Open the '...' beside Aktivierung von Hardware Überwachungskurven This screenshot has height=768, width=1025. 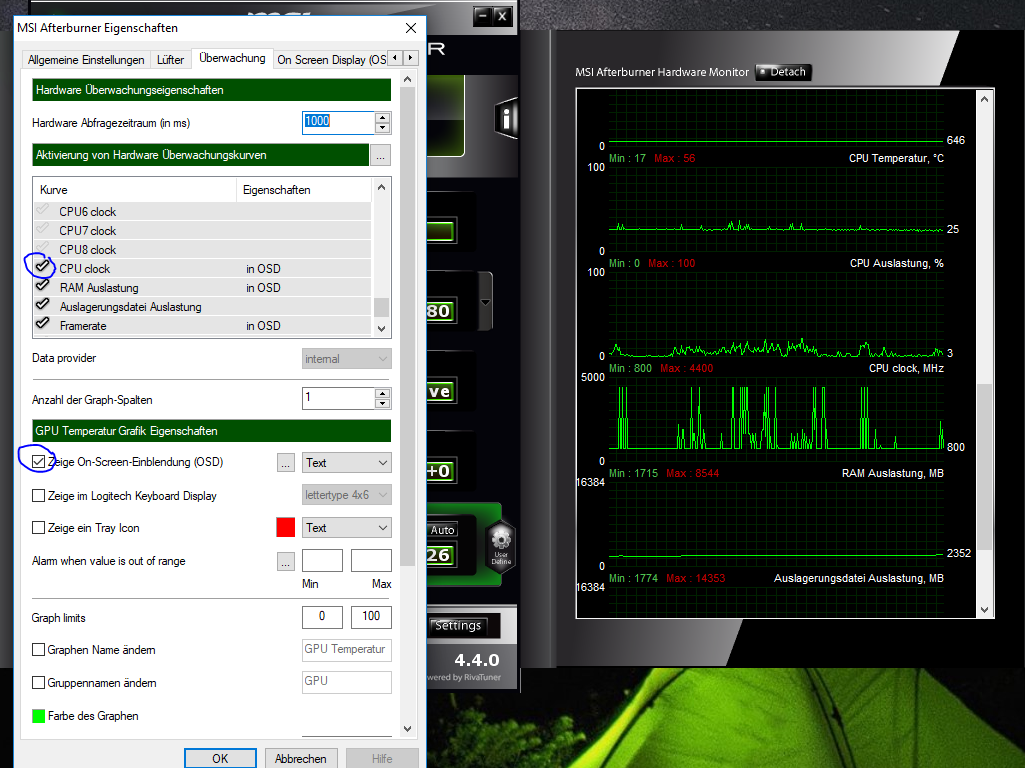[380, 156]
